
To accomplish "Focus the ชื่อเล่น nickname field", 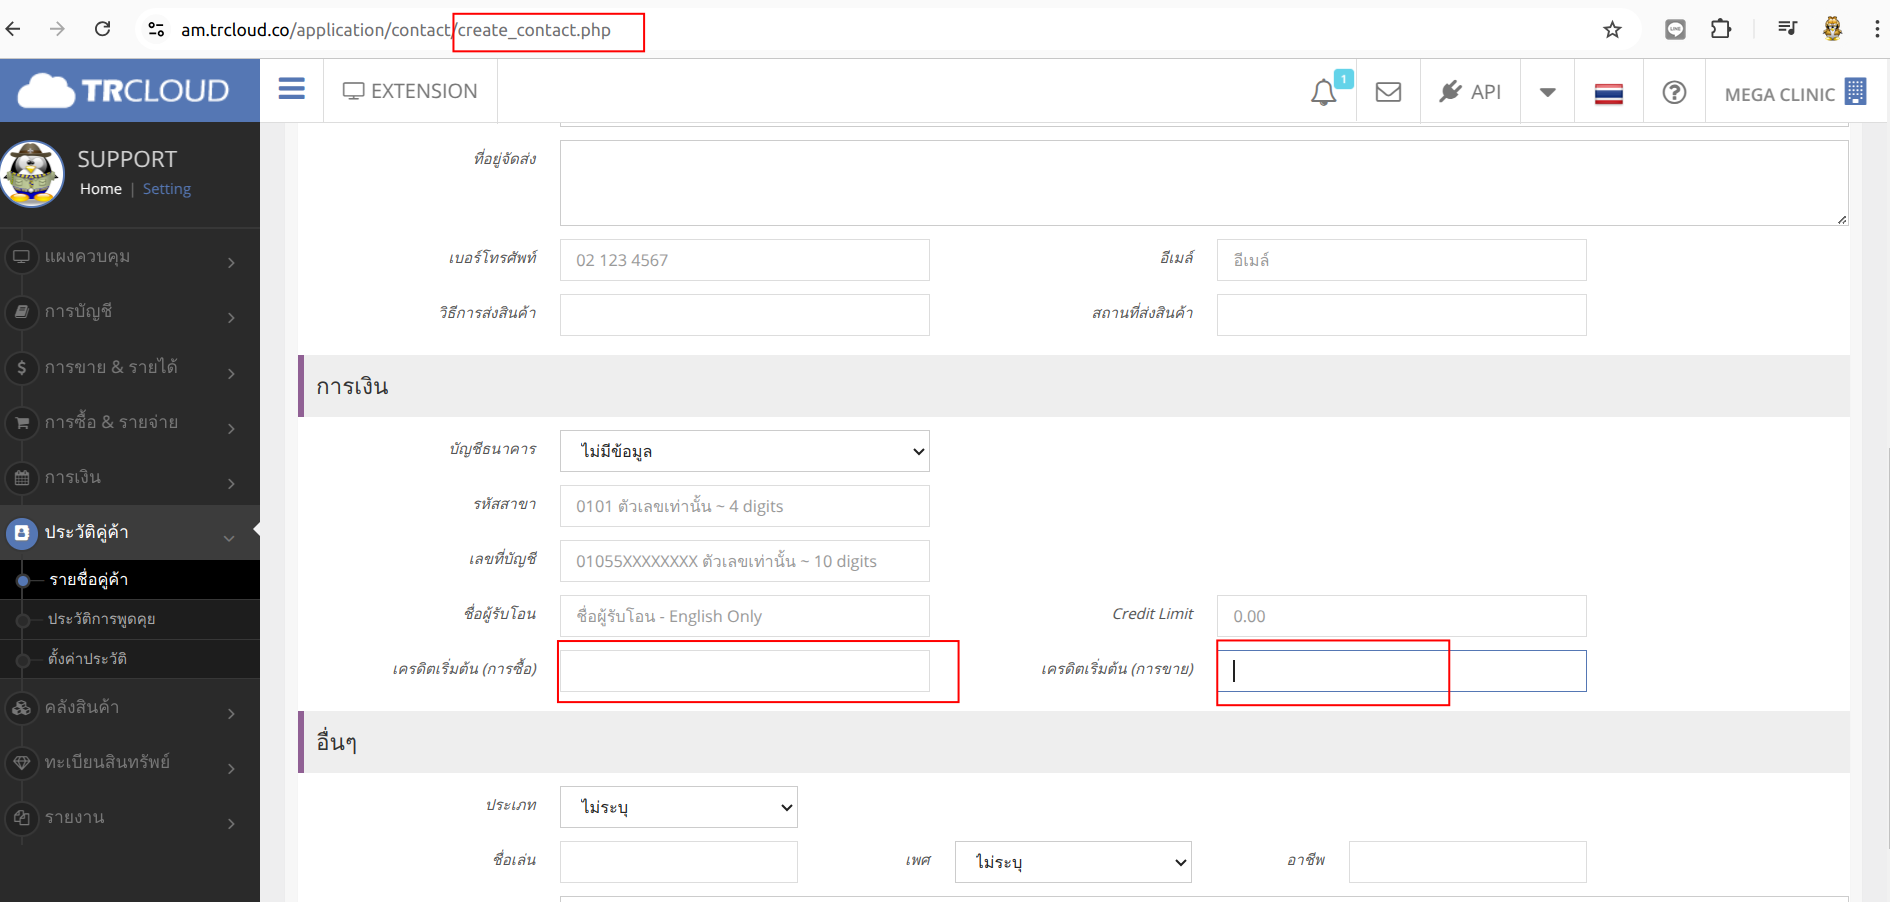I will coord(679,862).
